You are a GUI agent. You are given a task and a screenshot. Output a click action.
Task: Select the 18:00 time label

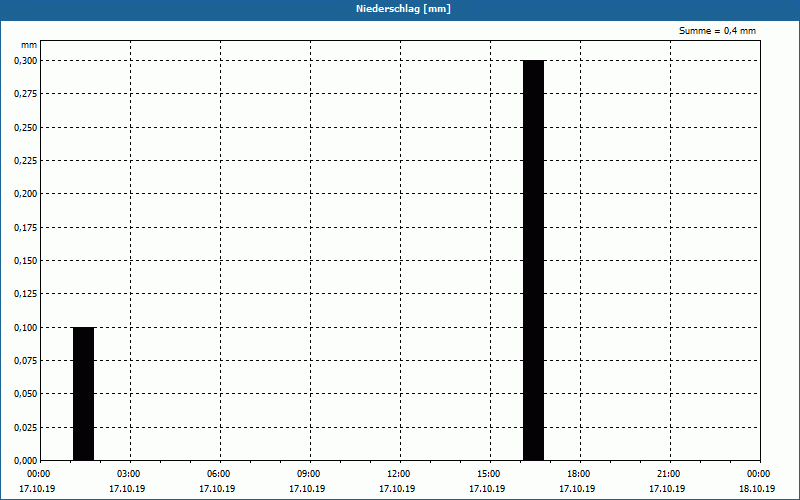[x=579, y=474]
